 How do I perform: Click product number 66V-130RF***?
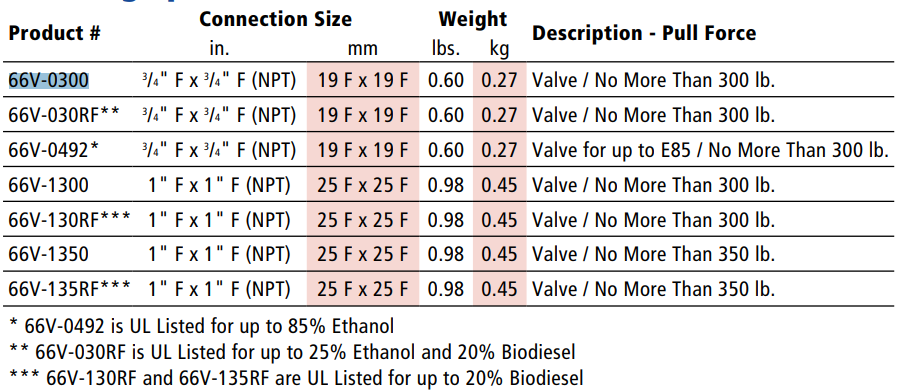click(x=69, y=220)
